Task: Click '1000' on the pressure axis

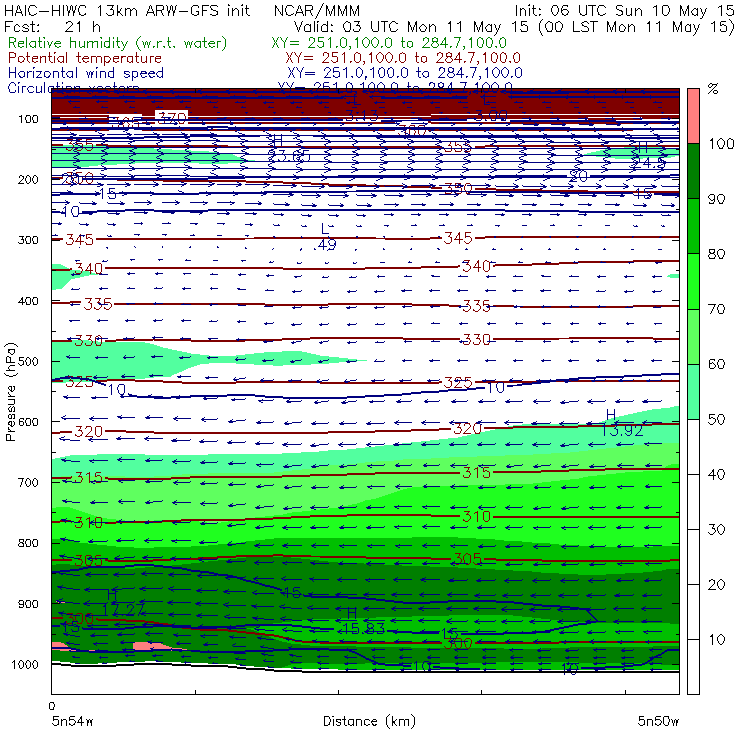Action: click(x=25, y=664)
